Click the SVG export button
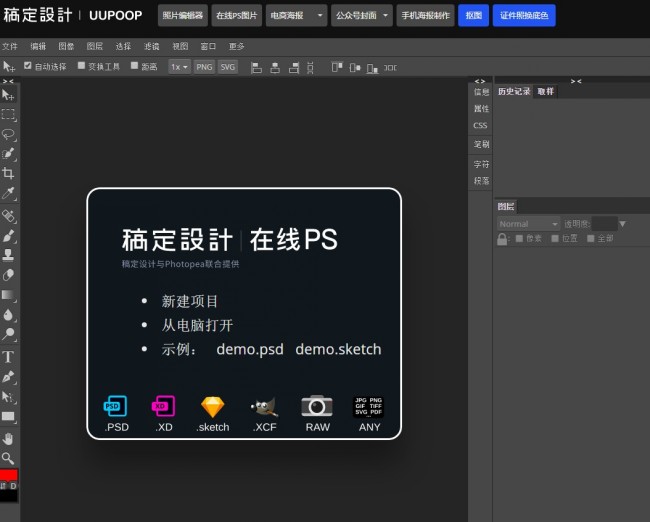Image resolution: width=650 pixels, height=522 pixels. 228,67
